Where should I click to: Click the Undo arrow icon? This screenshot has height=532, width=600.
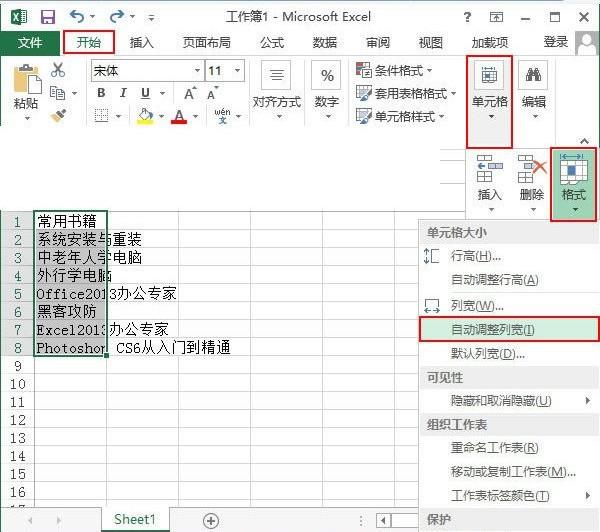pyautogui.click(x=77, y=16)
